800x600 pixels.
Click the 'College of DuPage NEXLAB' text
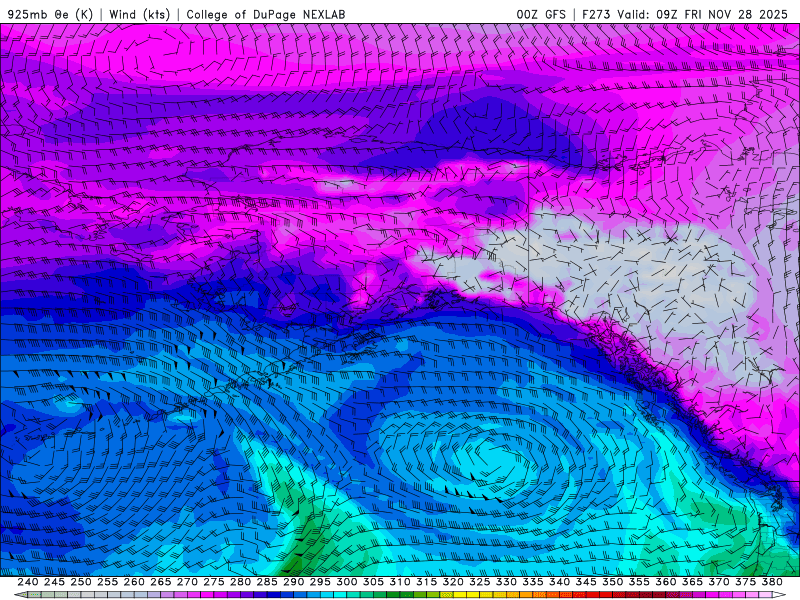tap(265, 14)
